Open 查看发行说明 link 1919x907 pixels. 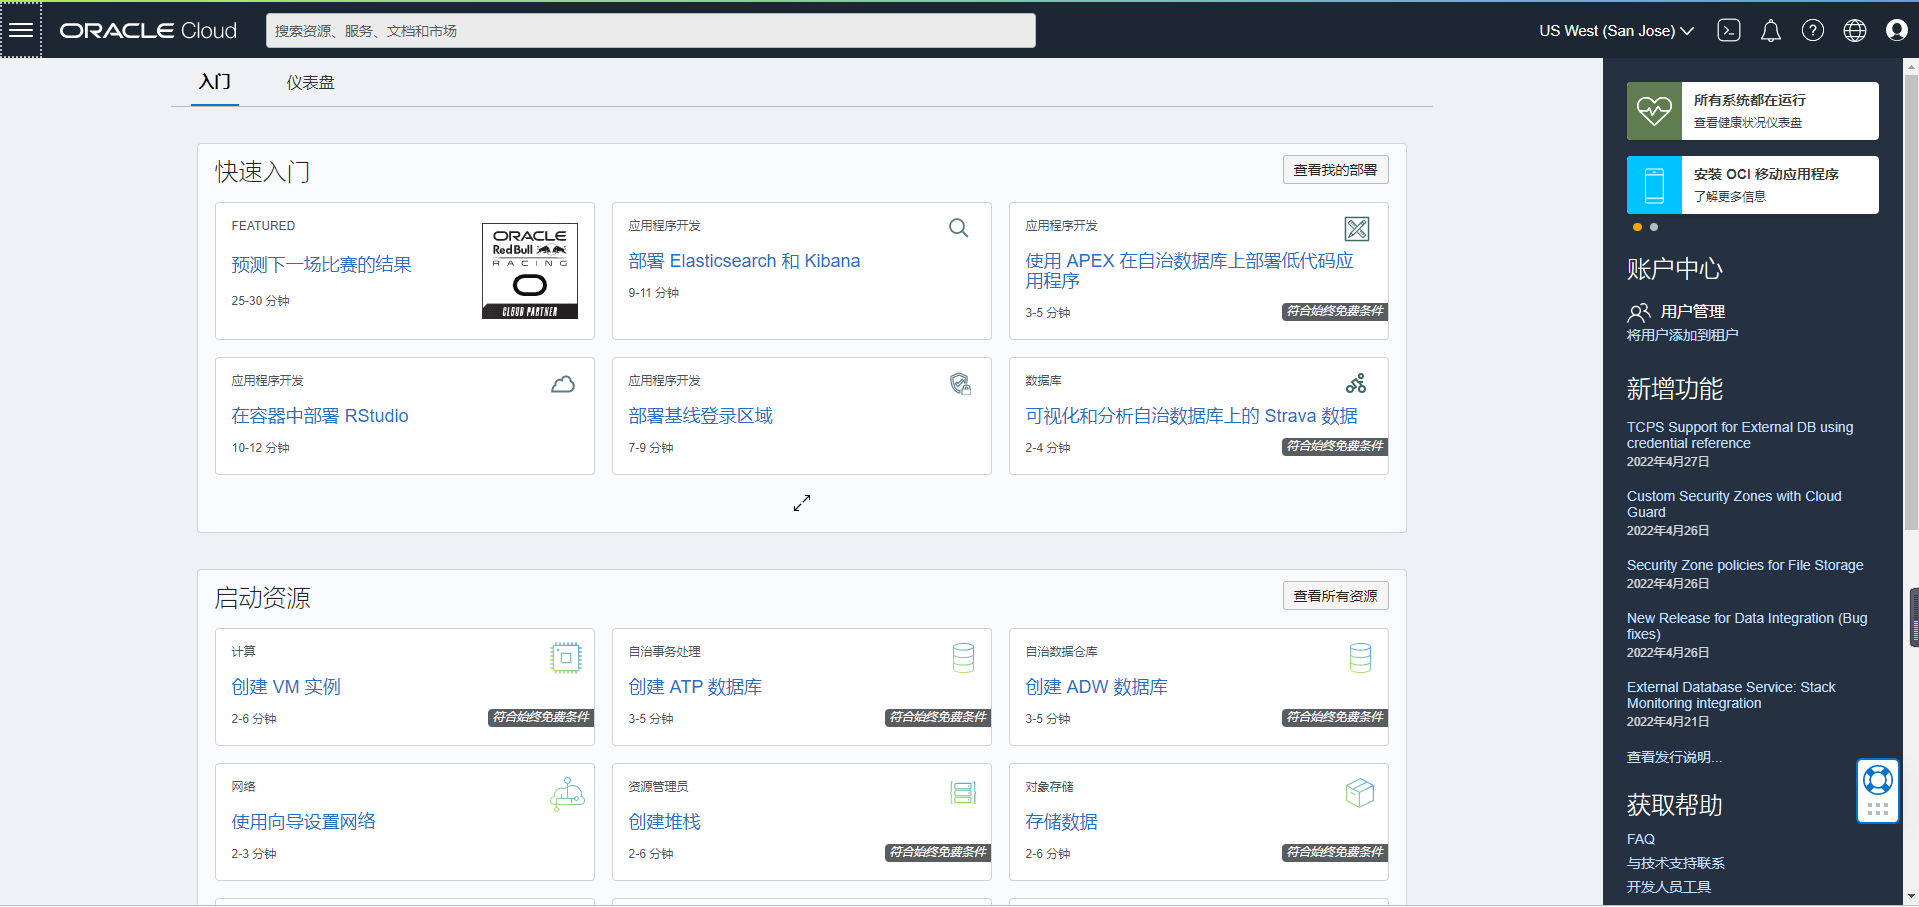coord(1674,757)
